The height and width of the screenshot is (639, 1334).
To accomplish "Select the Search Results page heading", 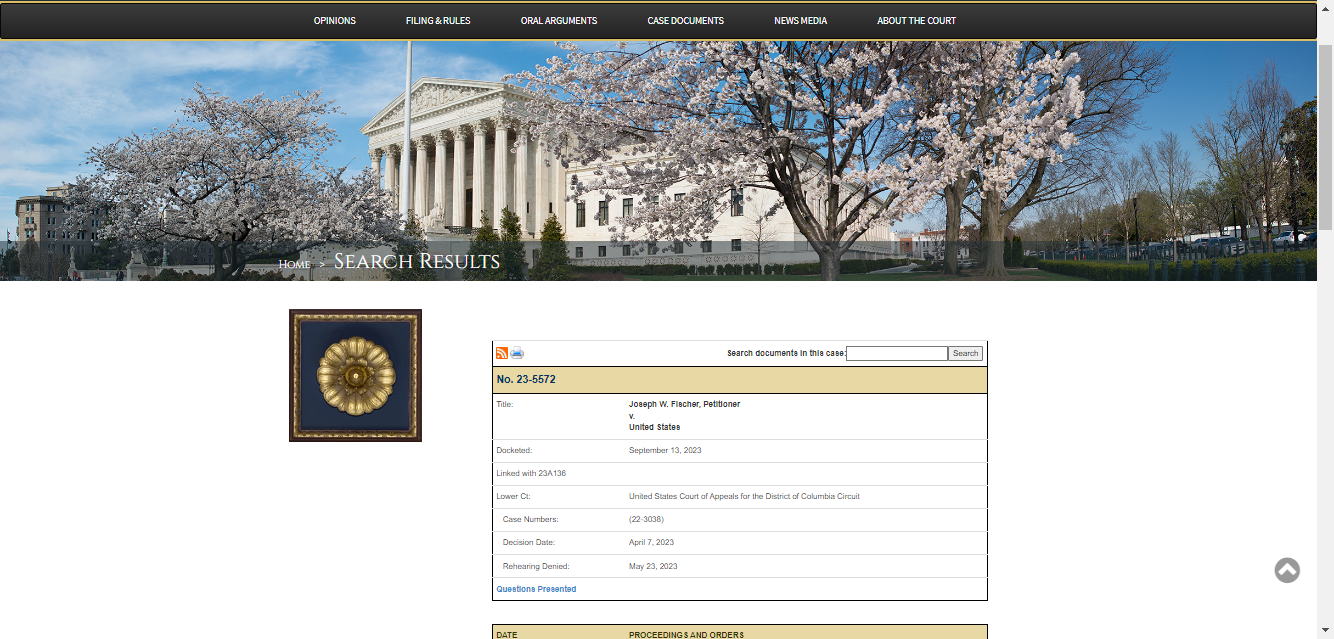I will pos(417,262).
